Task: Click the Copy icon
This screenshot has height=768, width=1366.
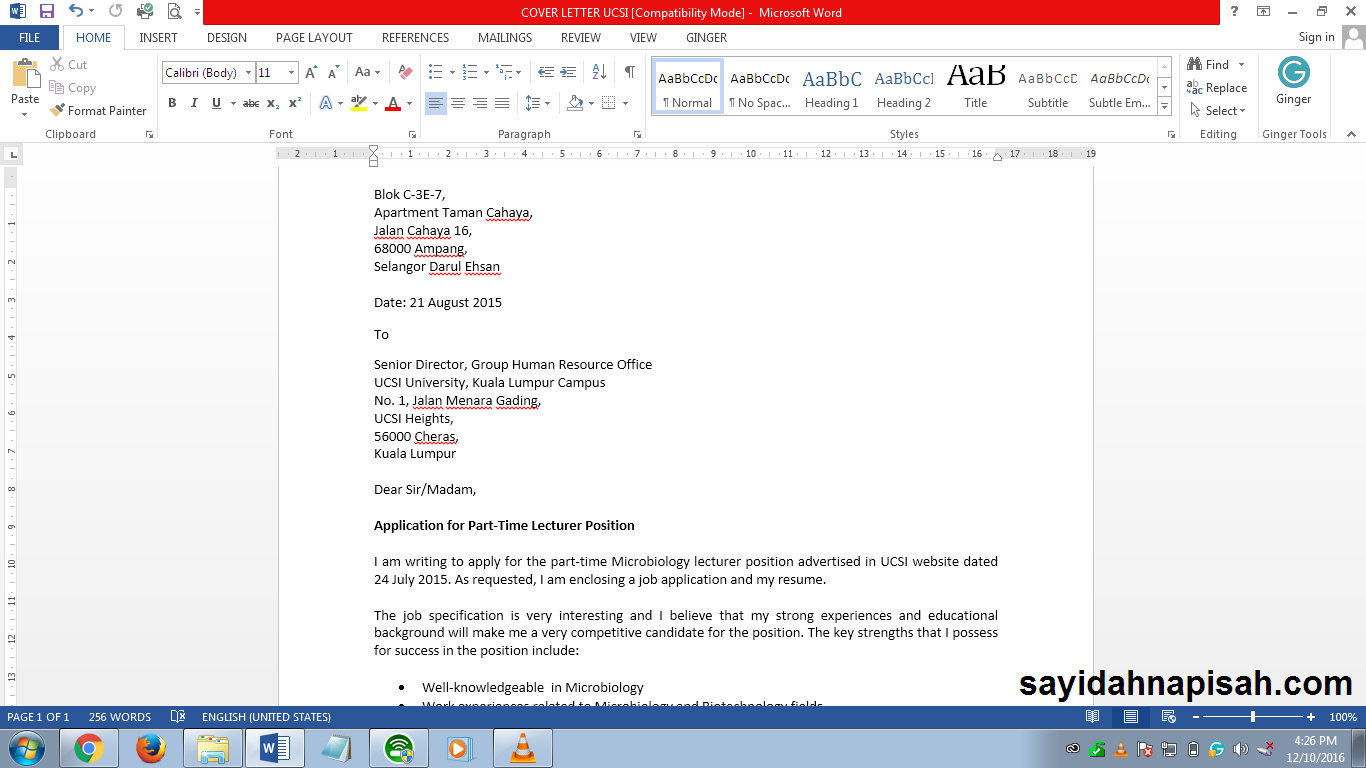Action: [72, 88]
